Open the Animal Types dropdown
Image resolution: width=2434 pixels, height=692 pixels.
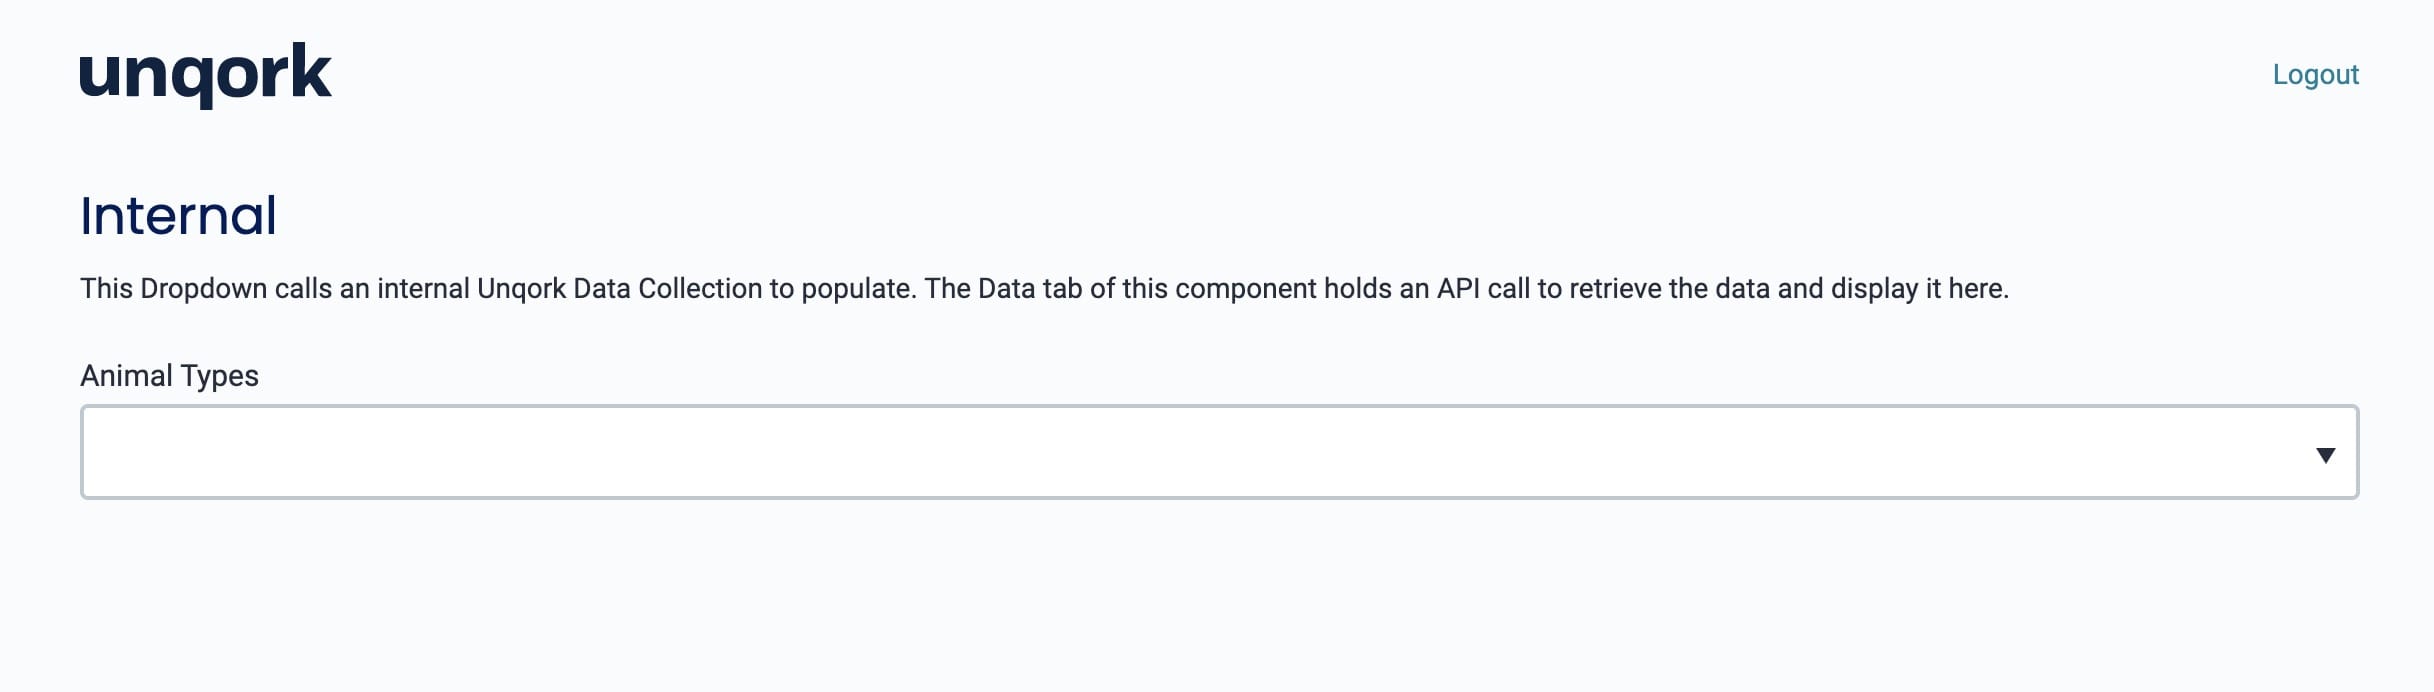click(1219, 452)
